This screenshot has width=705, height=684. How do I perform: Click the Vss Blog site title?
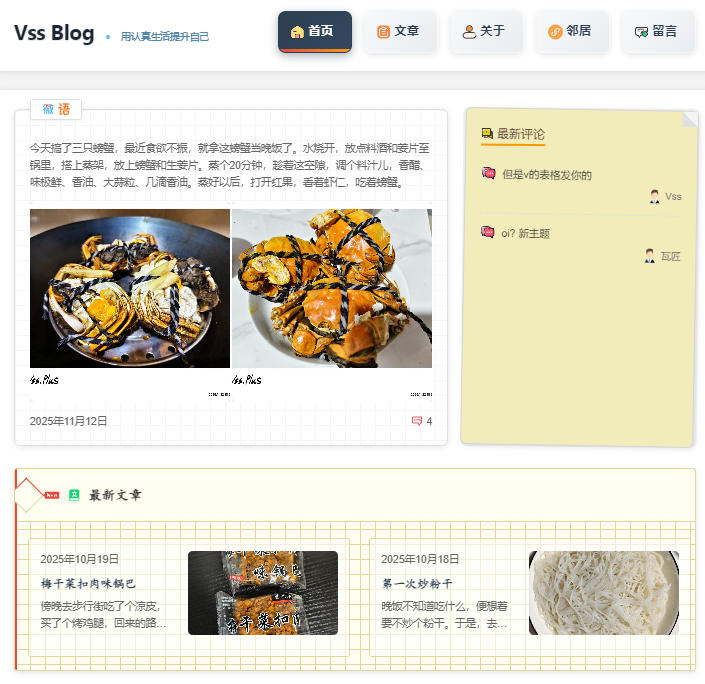click(x=54, y=33)
